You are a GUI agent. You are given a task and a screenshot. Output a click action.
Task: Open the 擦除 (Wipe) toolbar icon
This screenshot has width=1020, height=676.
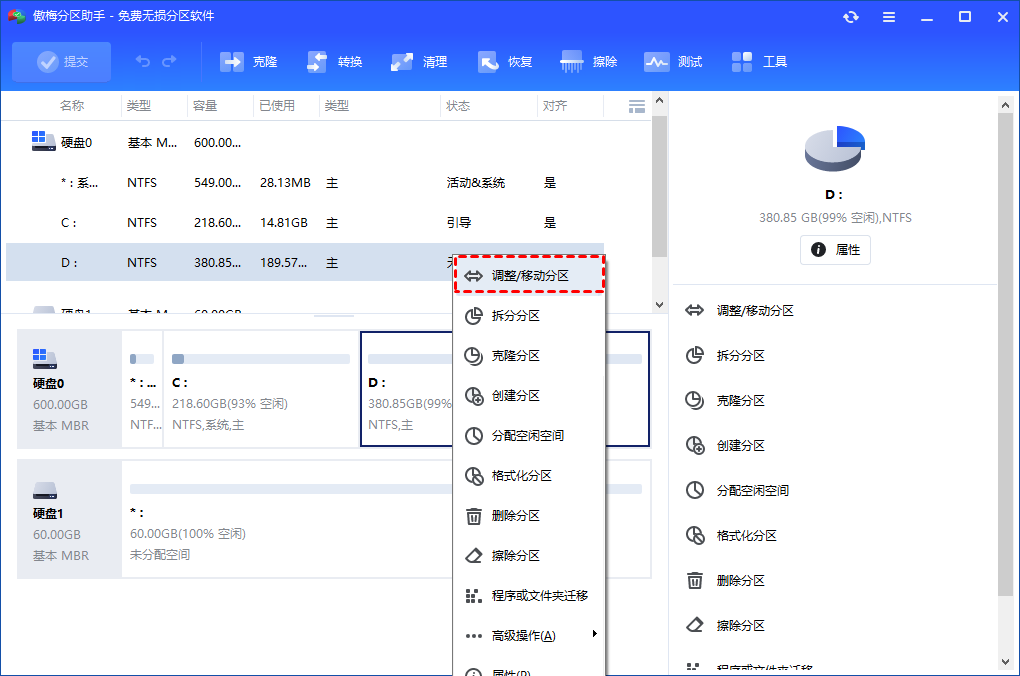click(589, 61)
